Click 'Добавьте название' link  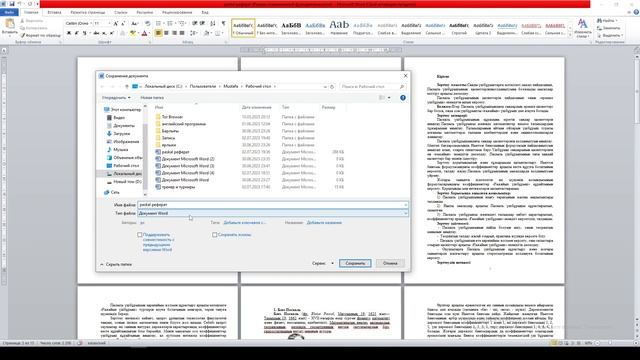(324, 223)
